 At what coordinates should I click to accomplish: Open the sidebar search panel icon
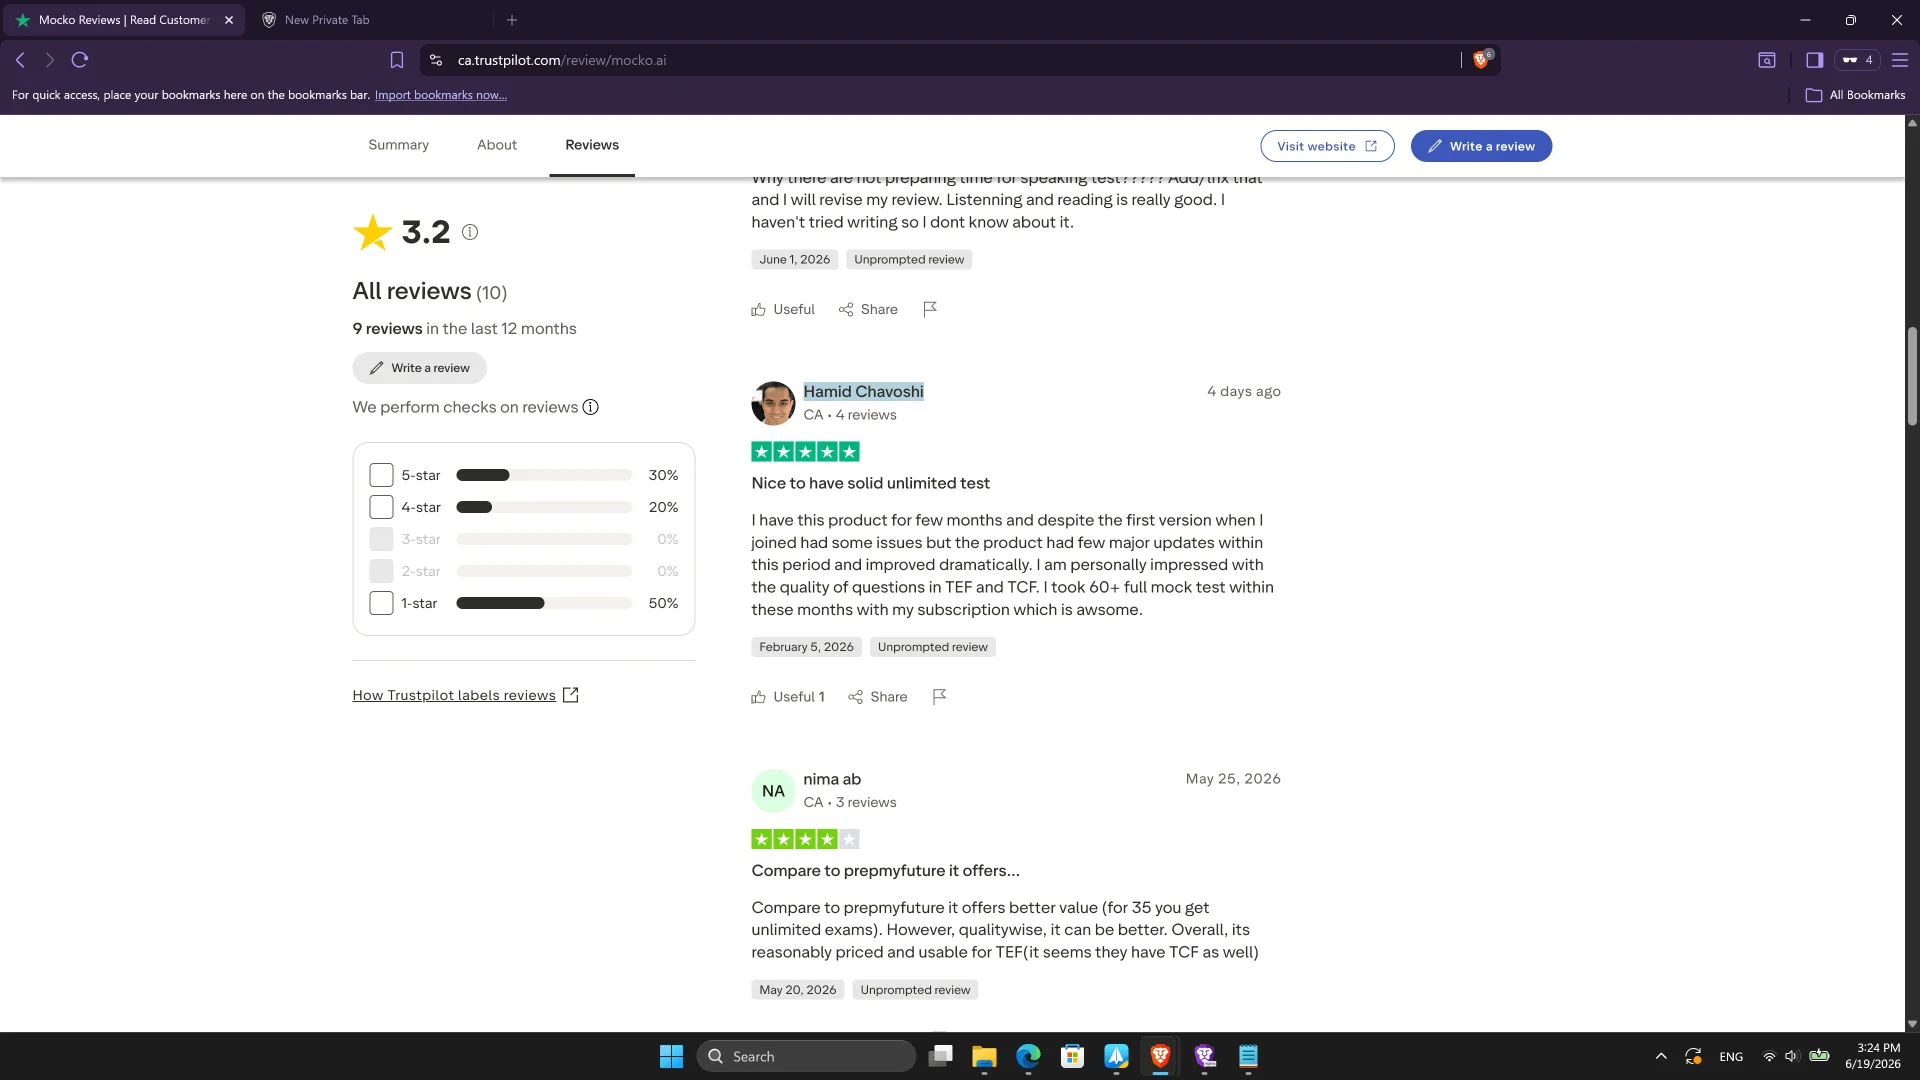pyautogui.click(x=1767, y=60)
